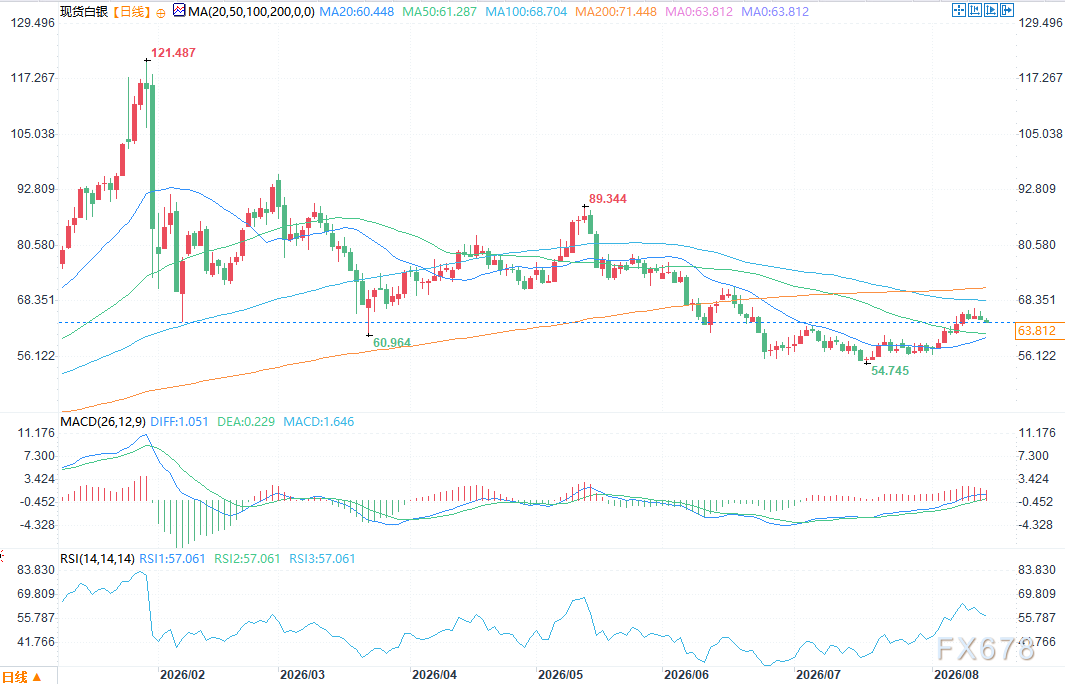Click the 2026/08 date axis label
The width and height of the screenshot is (1065, 684).
957,675
